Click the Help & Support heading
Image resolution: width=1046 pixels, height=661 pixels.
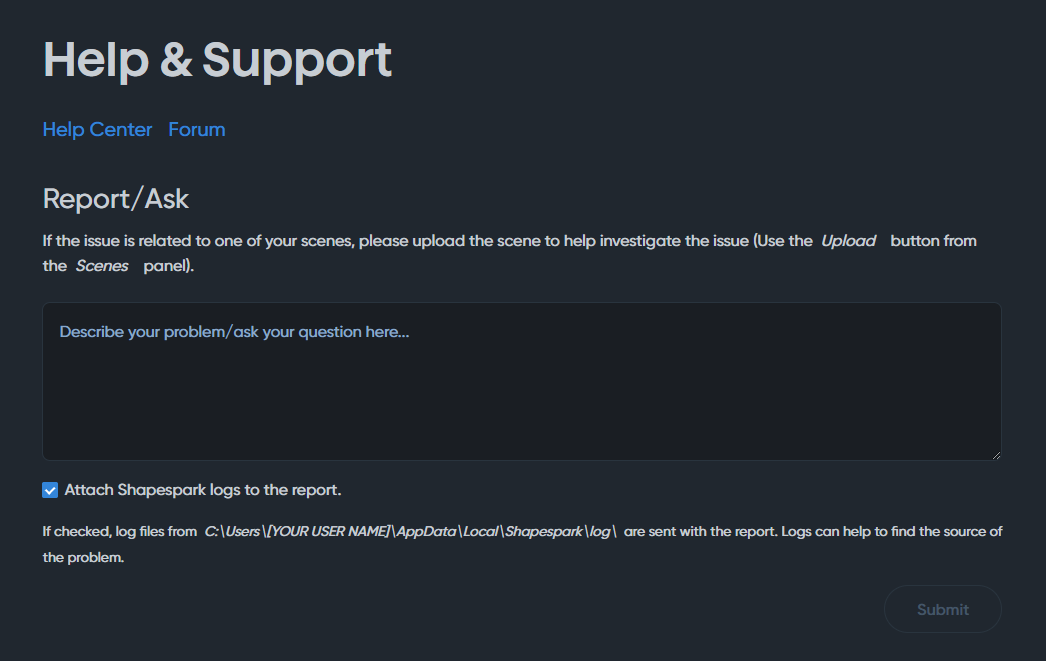click(x=217, y=60)
